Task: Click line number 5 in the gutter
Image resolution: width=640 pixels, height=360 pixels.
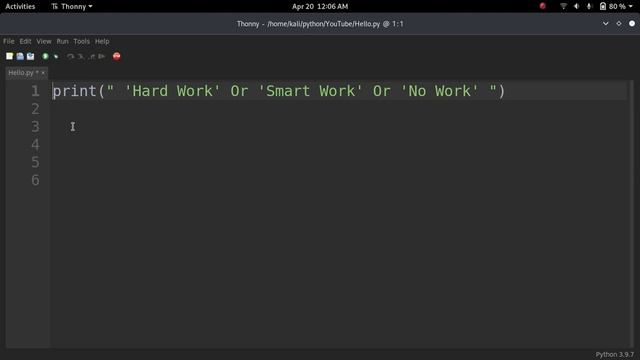Action: (36, 162)
